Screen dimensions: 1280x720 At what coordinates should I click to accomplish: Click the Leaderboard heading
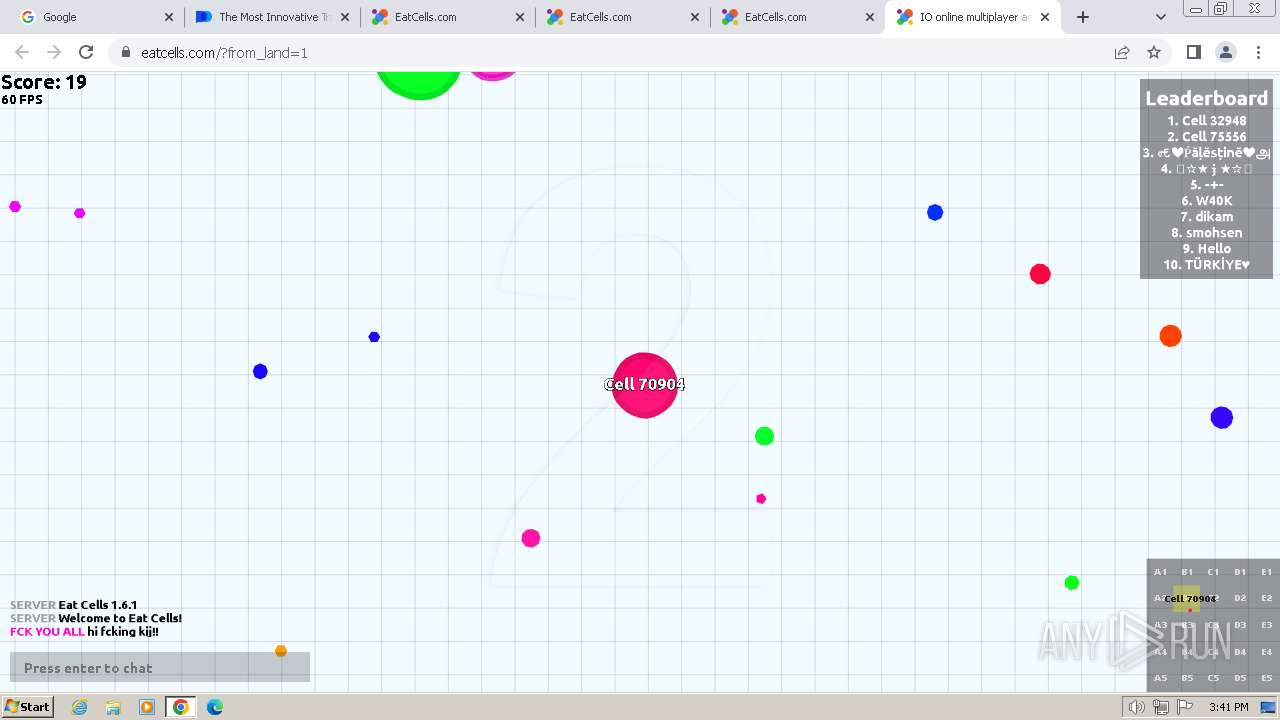pyautogui.click(x=1206, y=98)
